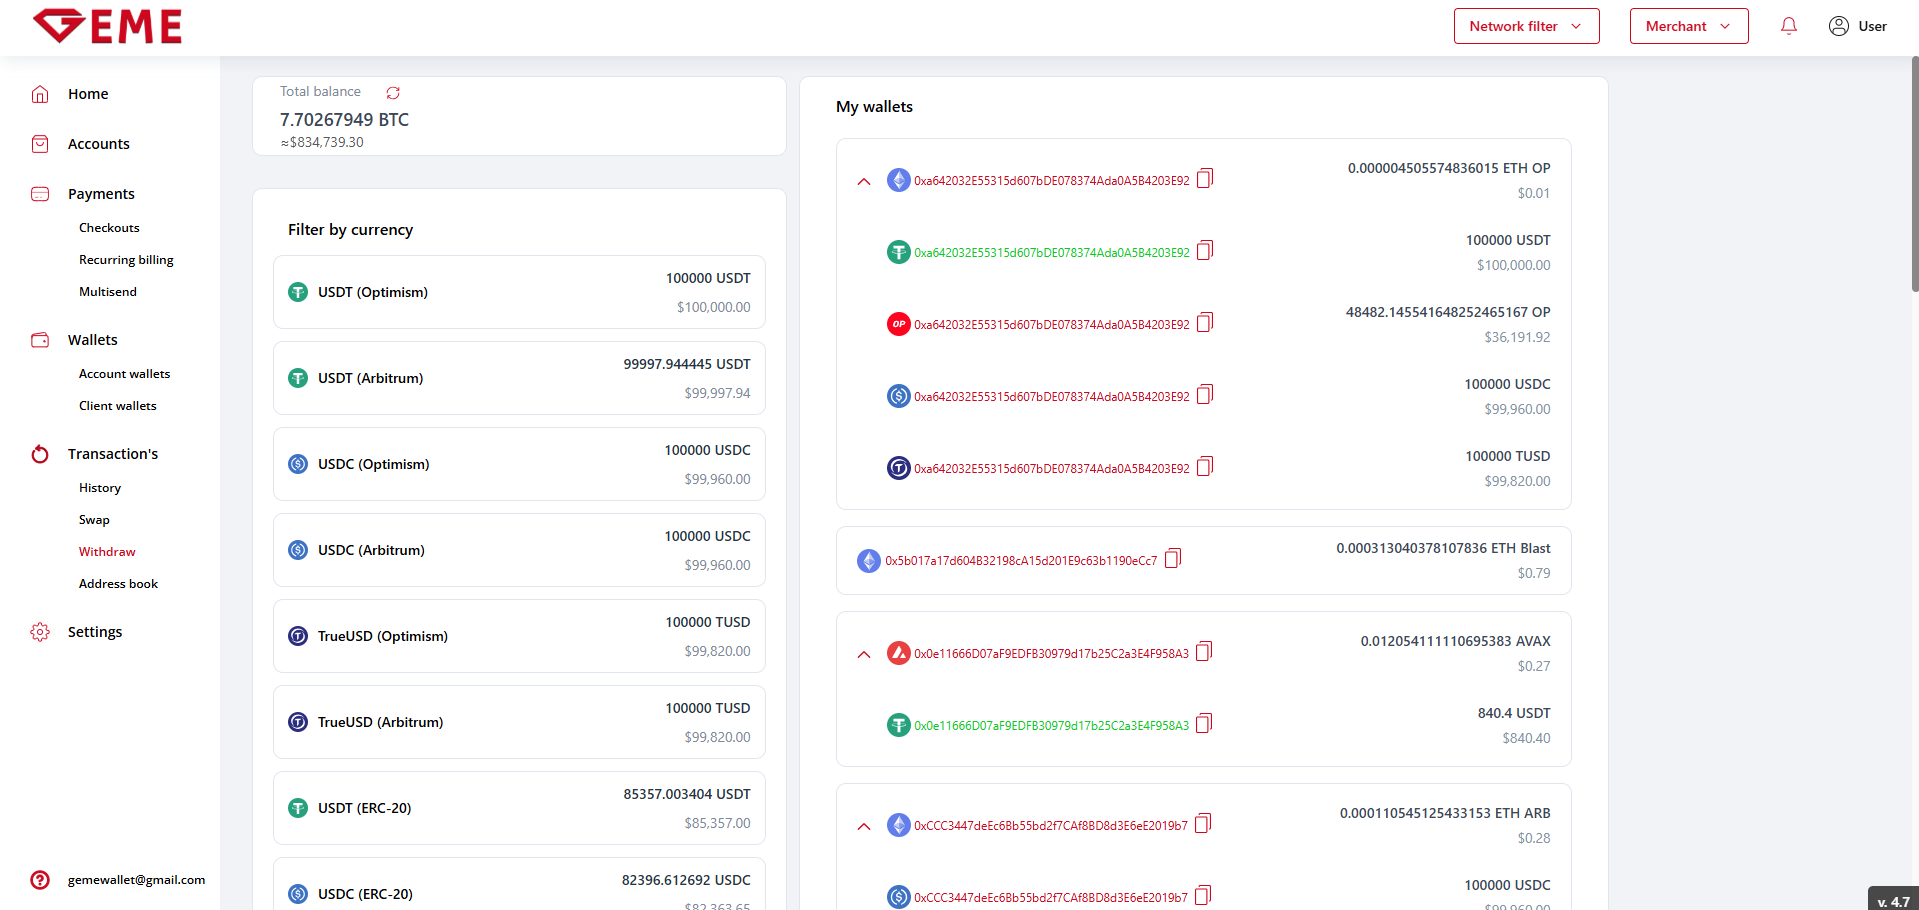The image size is (1919, 910).
Task: Open the Network filter dropdown
Action: 1526,26
